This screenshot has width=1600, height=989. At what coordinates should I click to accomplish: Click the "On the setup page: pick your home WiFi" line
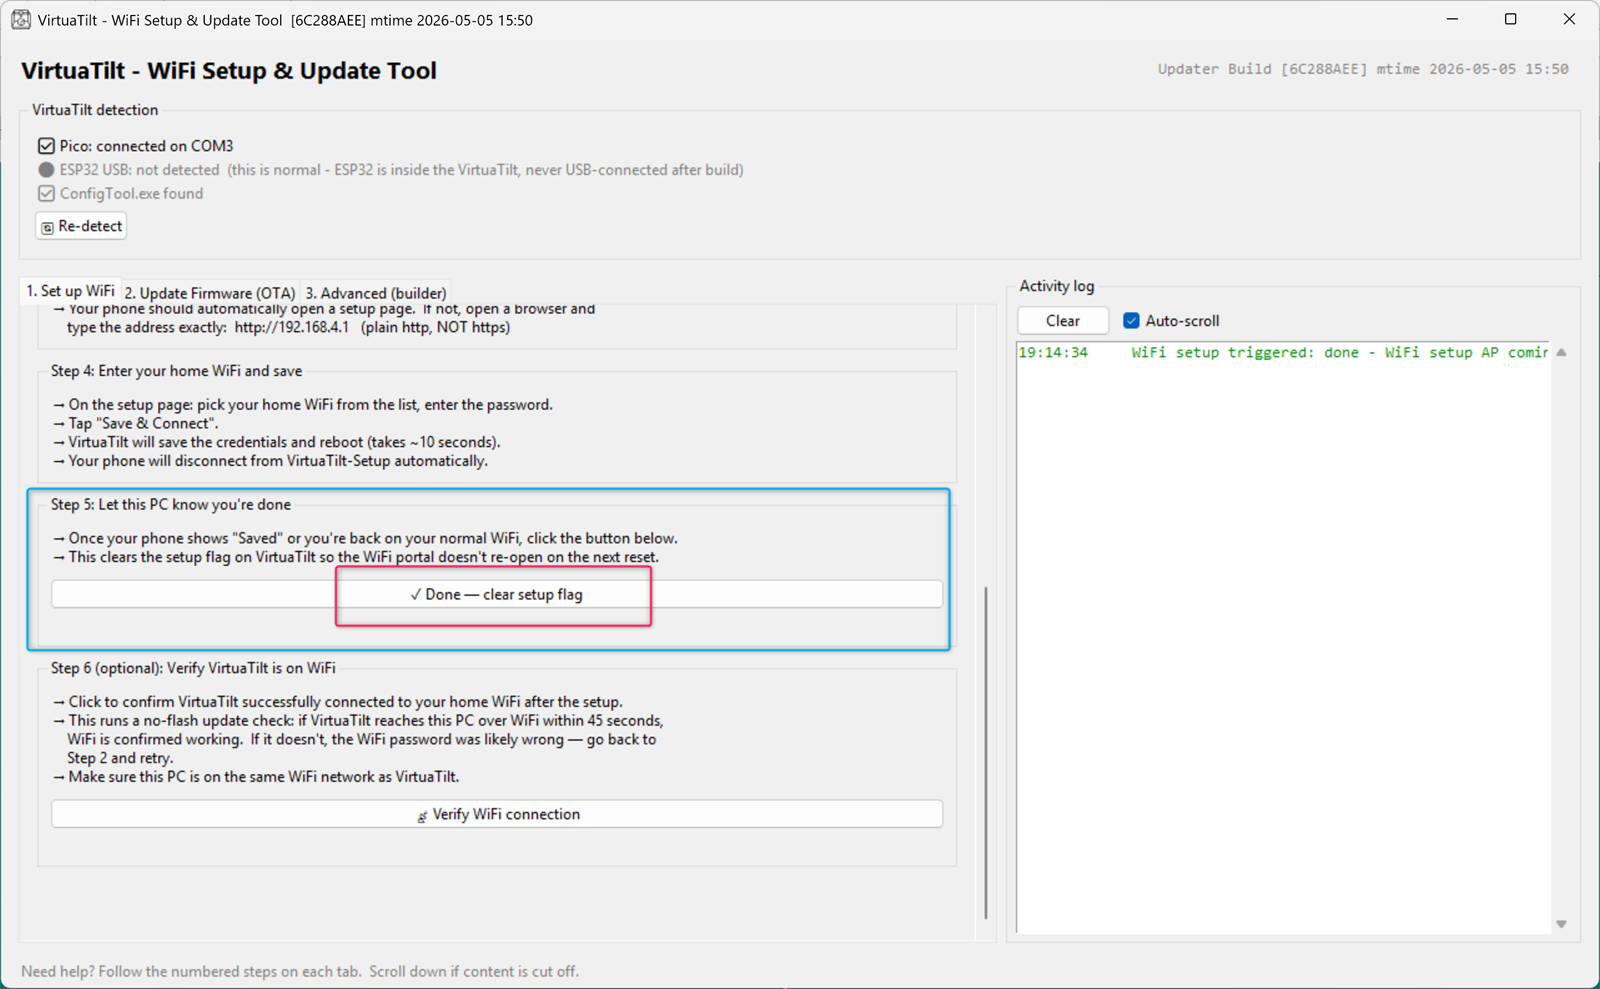click(x=303, y=405)
